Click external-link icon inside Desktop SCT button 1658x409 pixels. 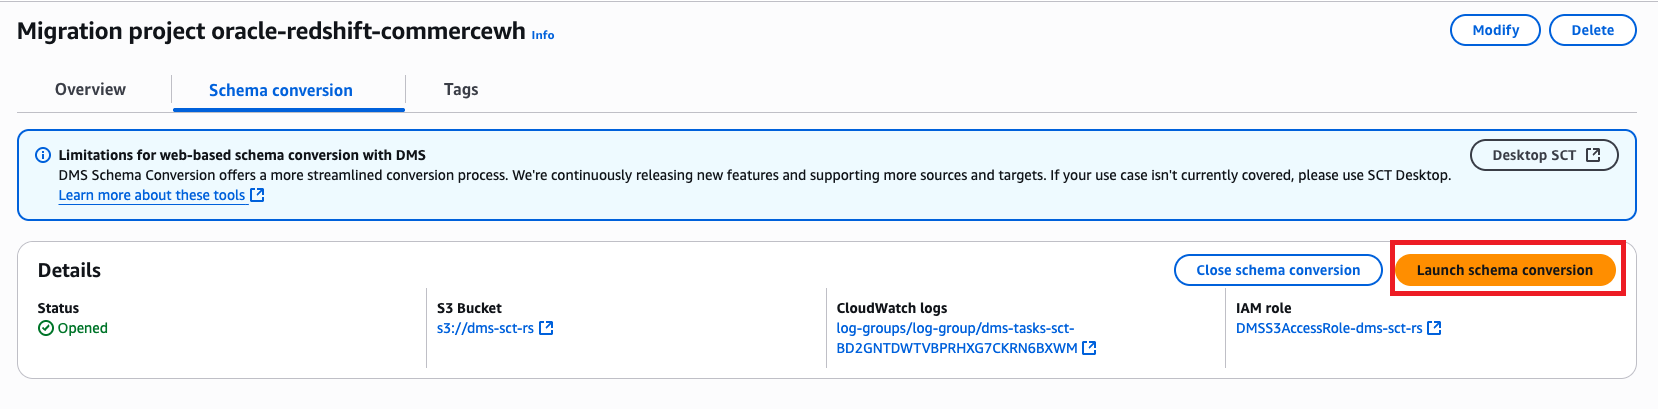(1593, 155)
